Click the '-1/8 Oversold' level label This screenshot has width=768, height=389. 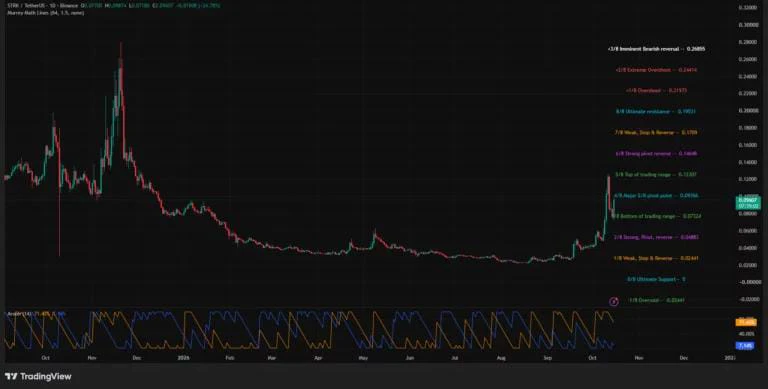[x=656, y=300]
